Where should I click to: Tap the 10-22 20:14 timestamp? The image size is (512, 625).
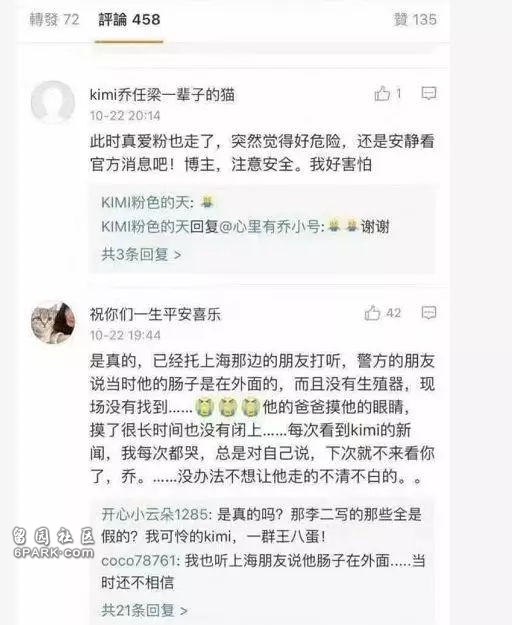click(125, 116)
